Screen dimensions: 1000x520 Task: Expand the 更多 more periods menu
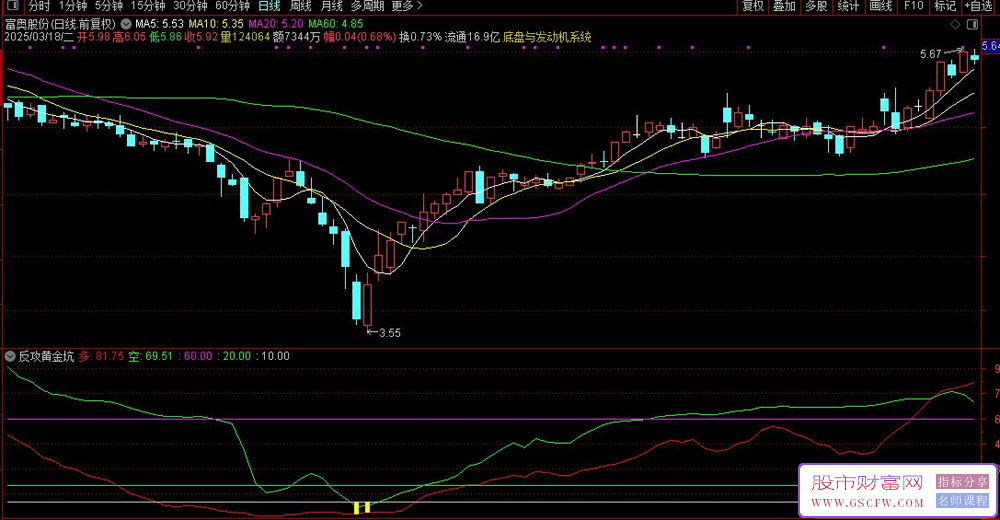coord(407,6)
